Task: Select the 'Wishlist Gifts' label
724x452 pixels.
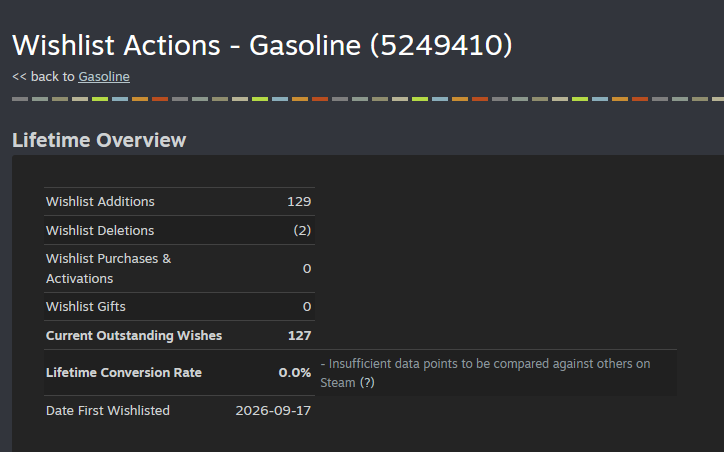Action: point(86,307)
